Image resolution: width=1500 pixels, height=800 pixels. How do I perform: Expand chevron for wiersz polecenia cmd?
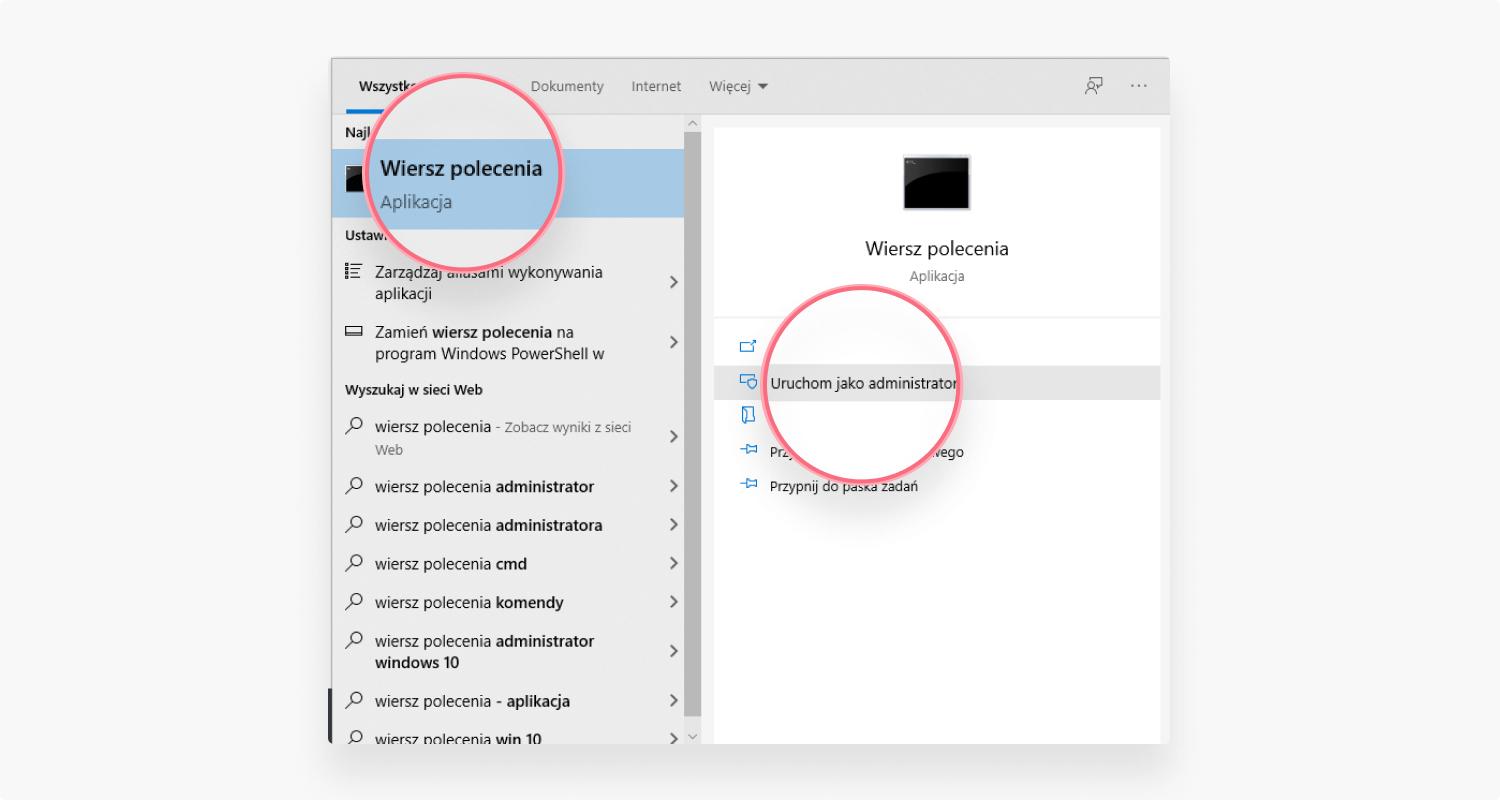[673, 564]
